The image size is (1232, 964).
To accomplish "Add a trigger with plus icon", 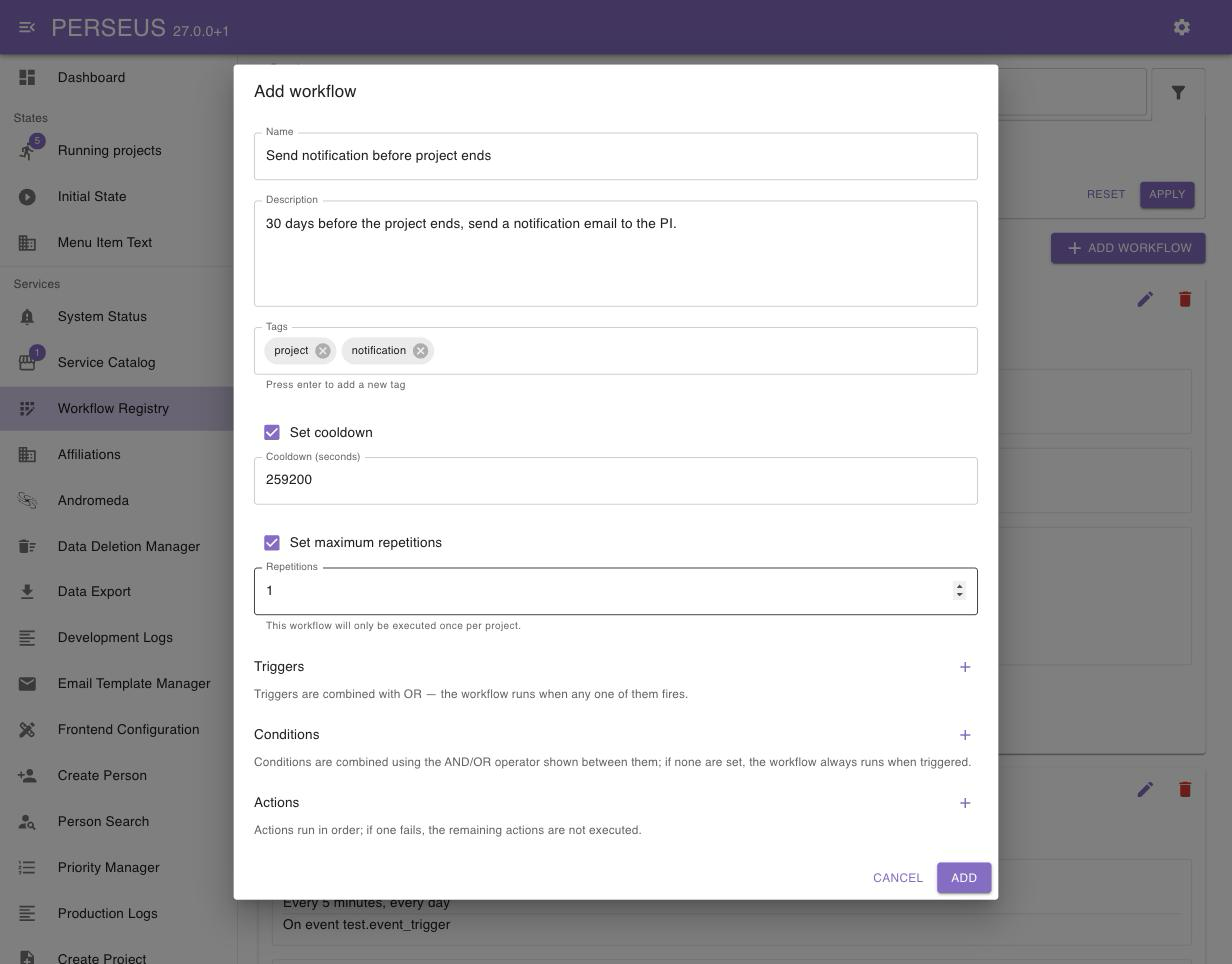I will 965,667.
